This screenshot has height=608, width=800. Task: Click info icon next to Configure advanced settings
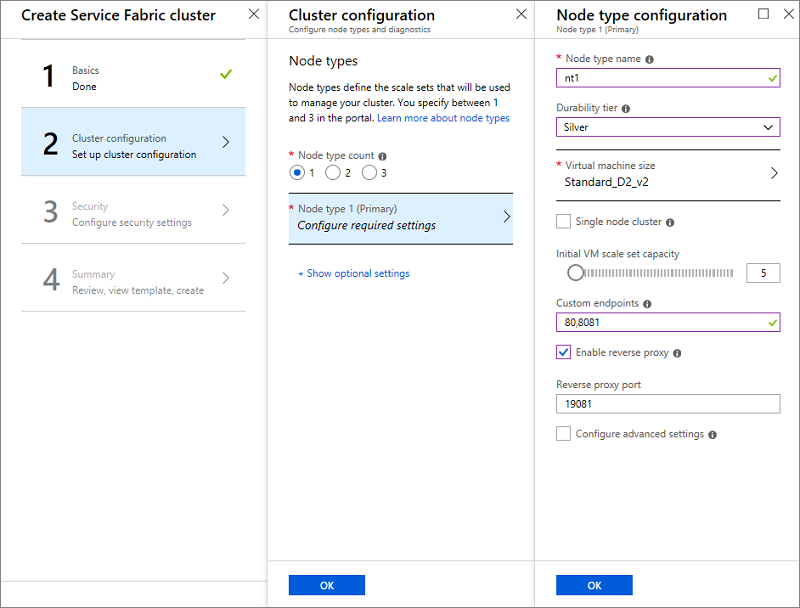tap(713, 435)
